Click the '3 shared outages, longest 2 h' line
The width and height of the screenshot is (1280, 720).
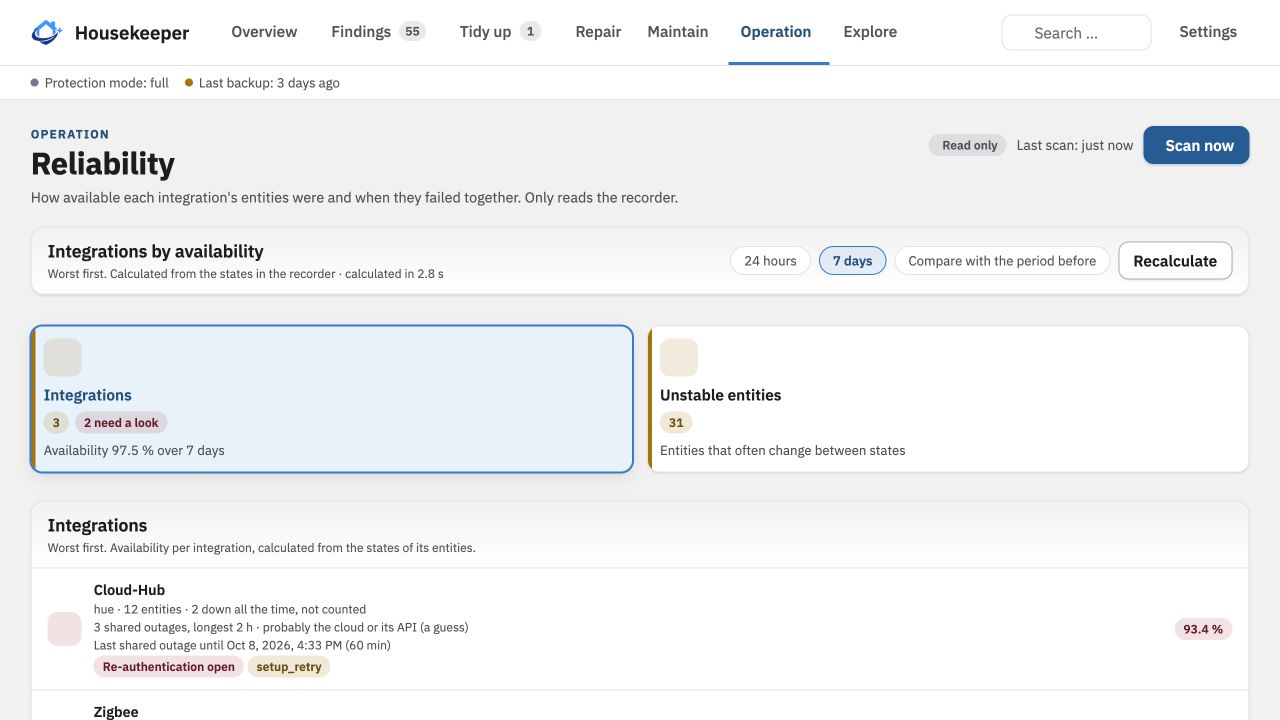(x=281, y=627)
